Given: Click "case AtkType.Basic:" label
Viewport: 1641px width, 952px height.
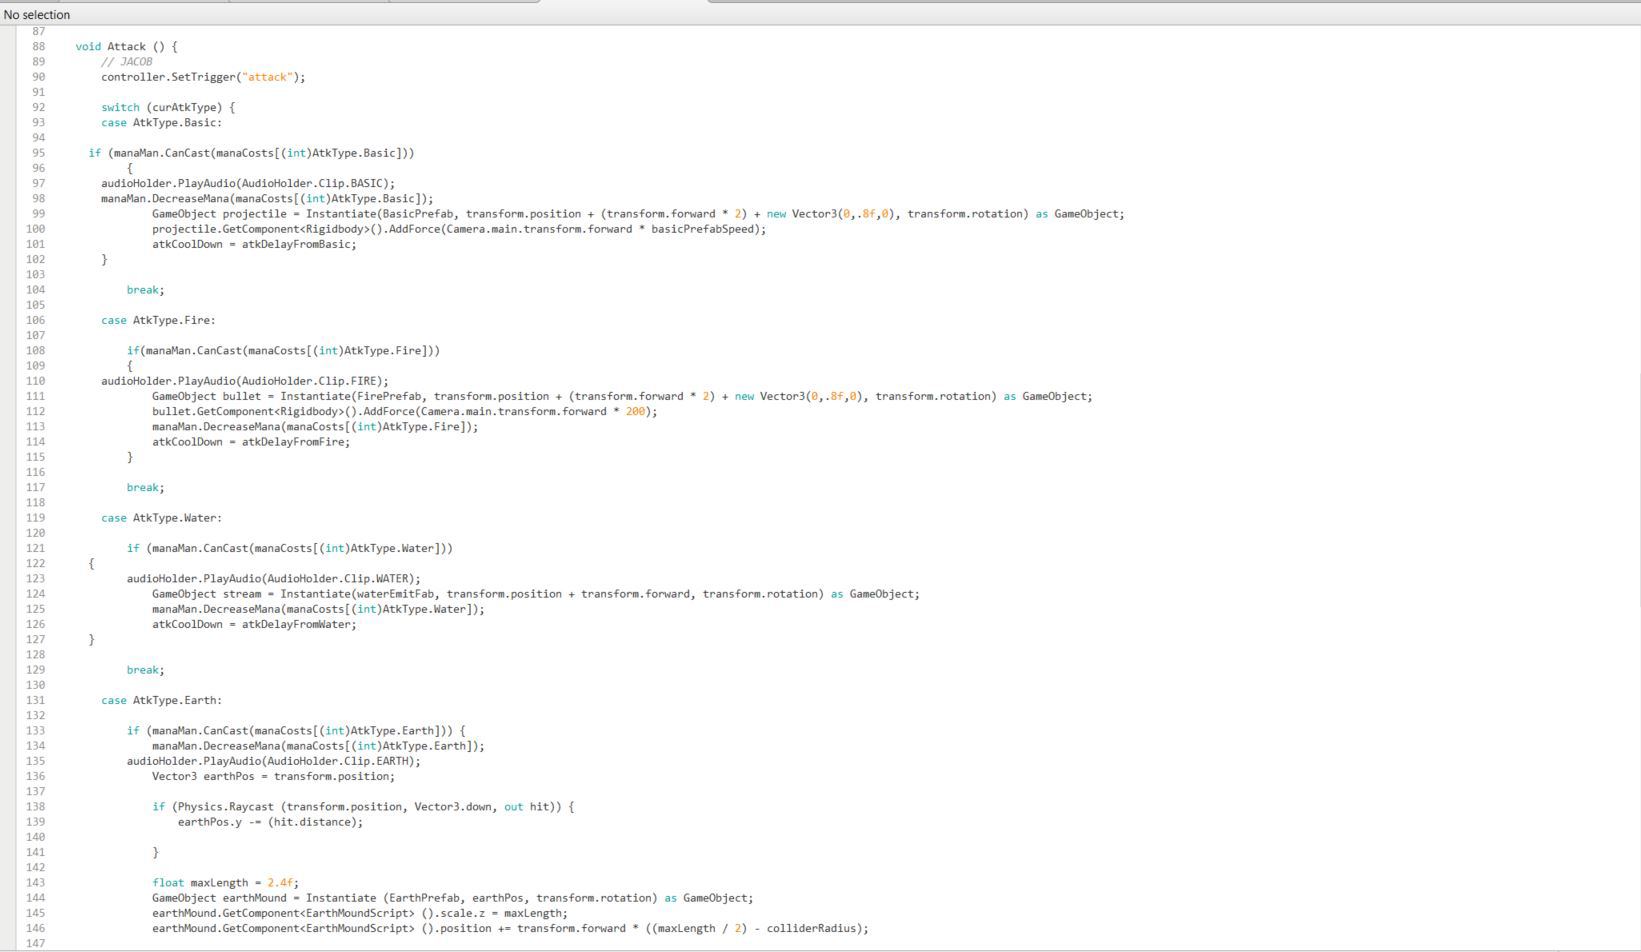Looking at the screenshot, I should click(x=161, y=123).
